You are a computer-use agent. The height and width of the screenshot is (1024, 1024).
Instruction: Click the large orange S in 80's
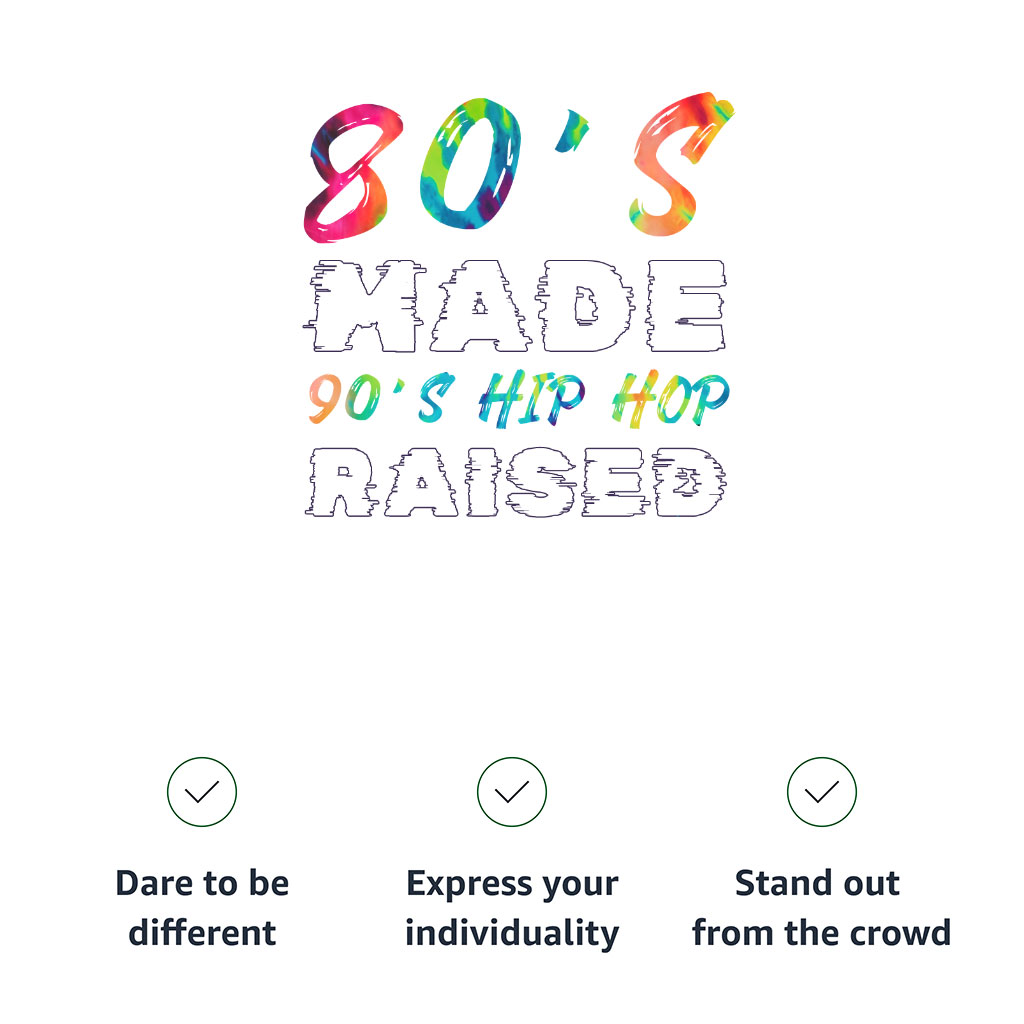679,165
